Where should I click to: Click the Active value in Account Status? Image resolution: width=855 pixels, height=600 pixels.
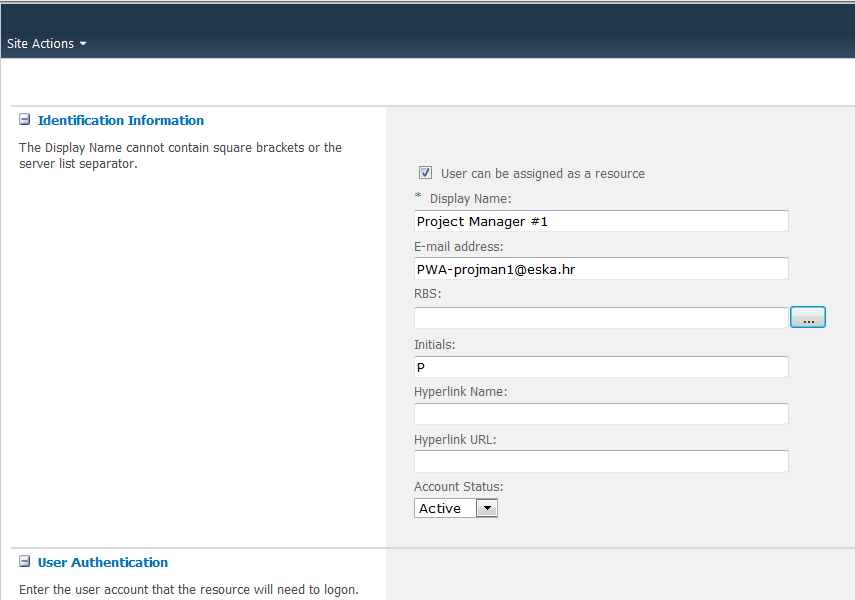coord(443,508)
